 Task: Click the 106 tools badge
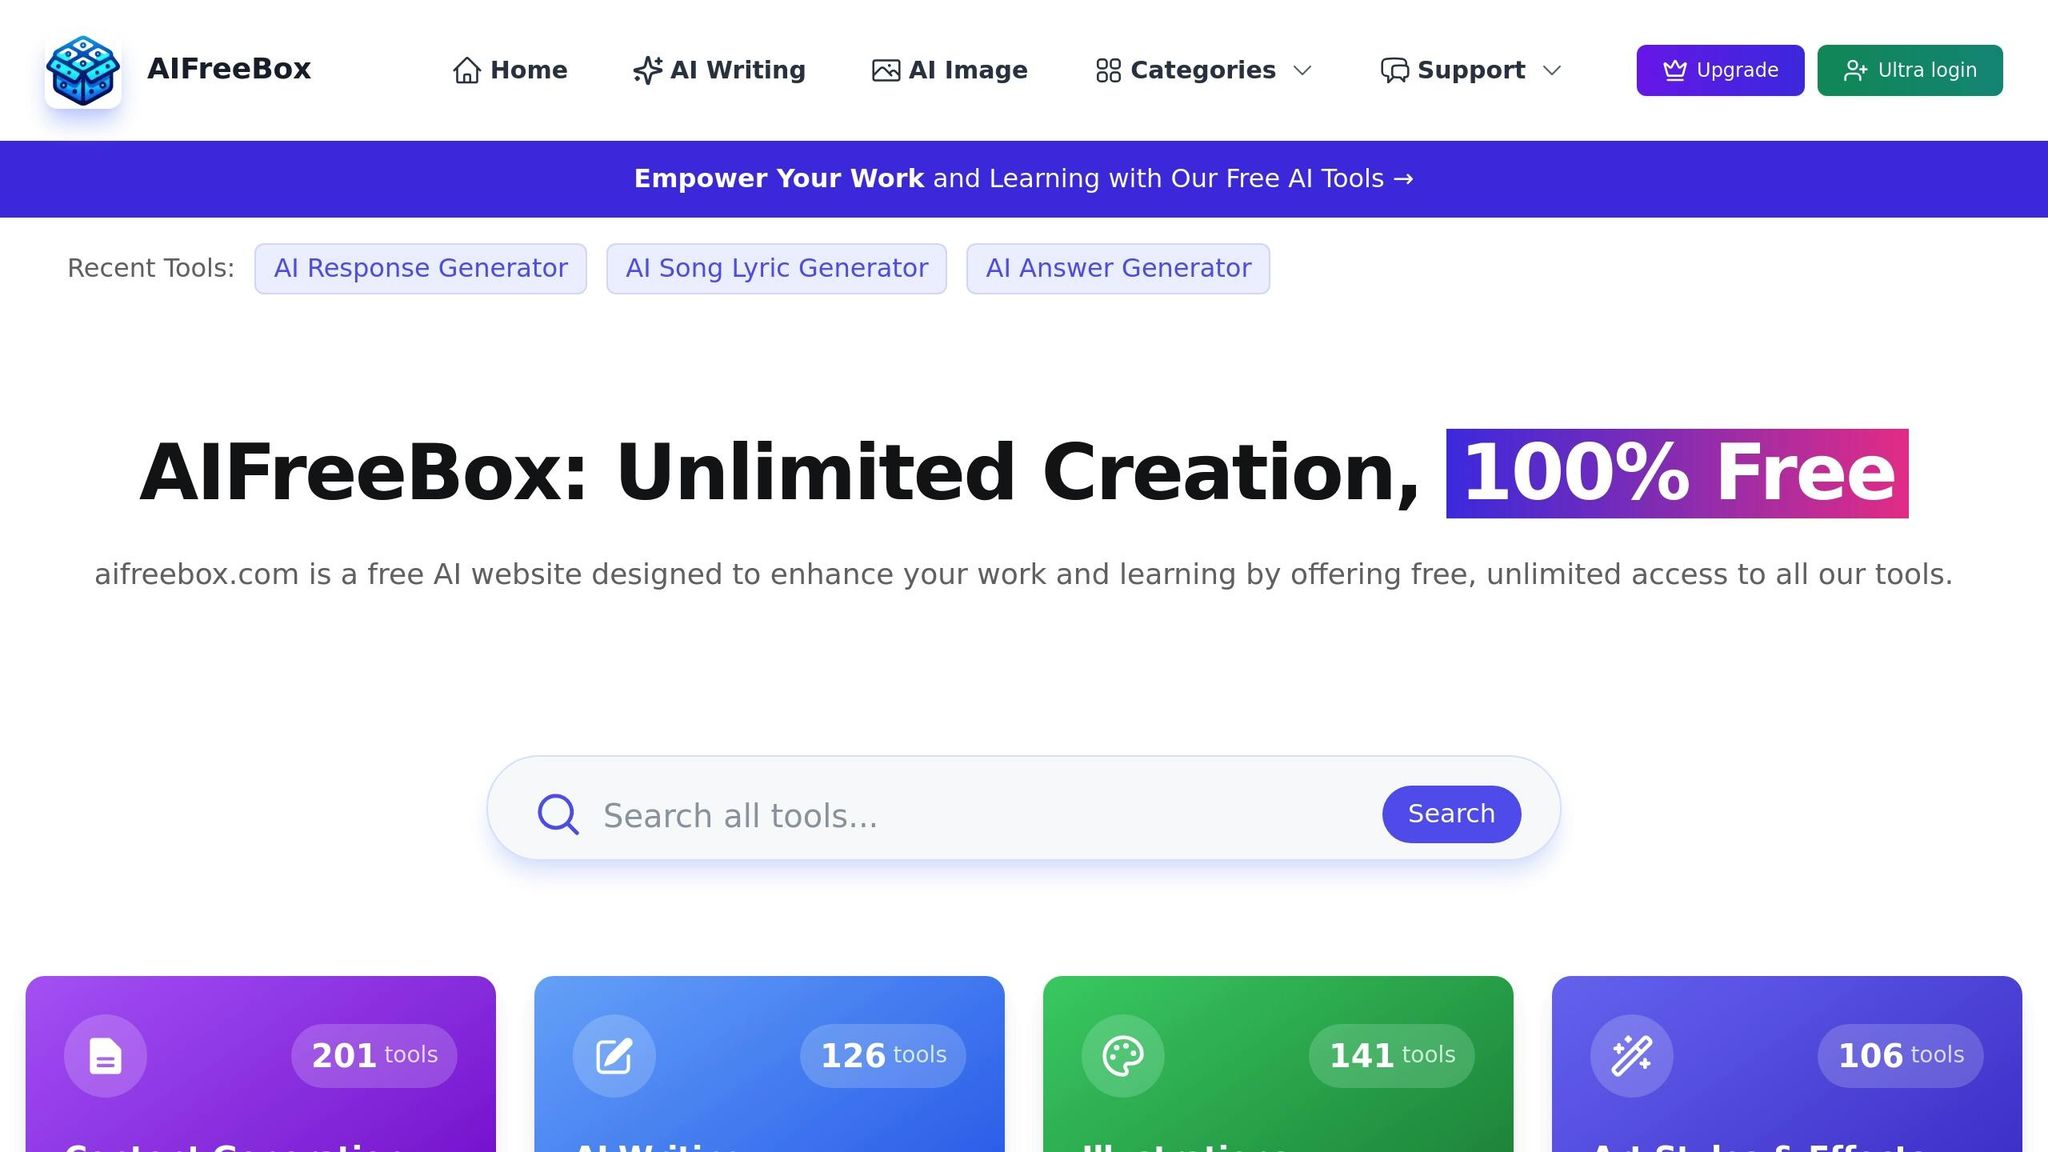point(1901,1056)
